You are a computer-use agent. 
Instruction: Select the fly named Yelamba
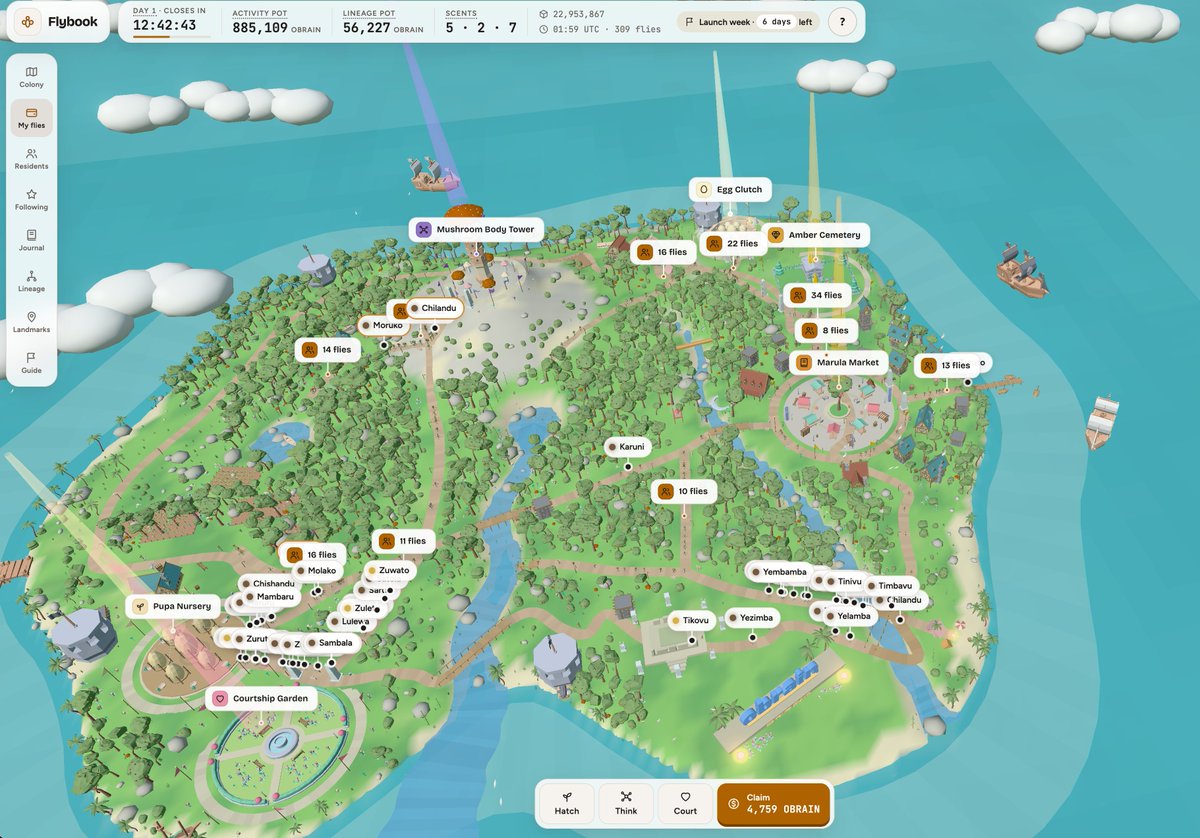(x=849, y=617)
